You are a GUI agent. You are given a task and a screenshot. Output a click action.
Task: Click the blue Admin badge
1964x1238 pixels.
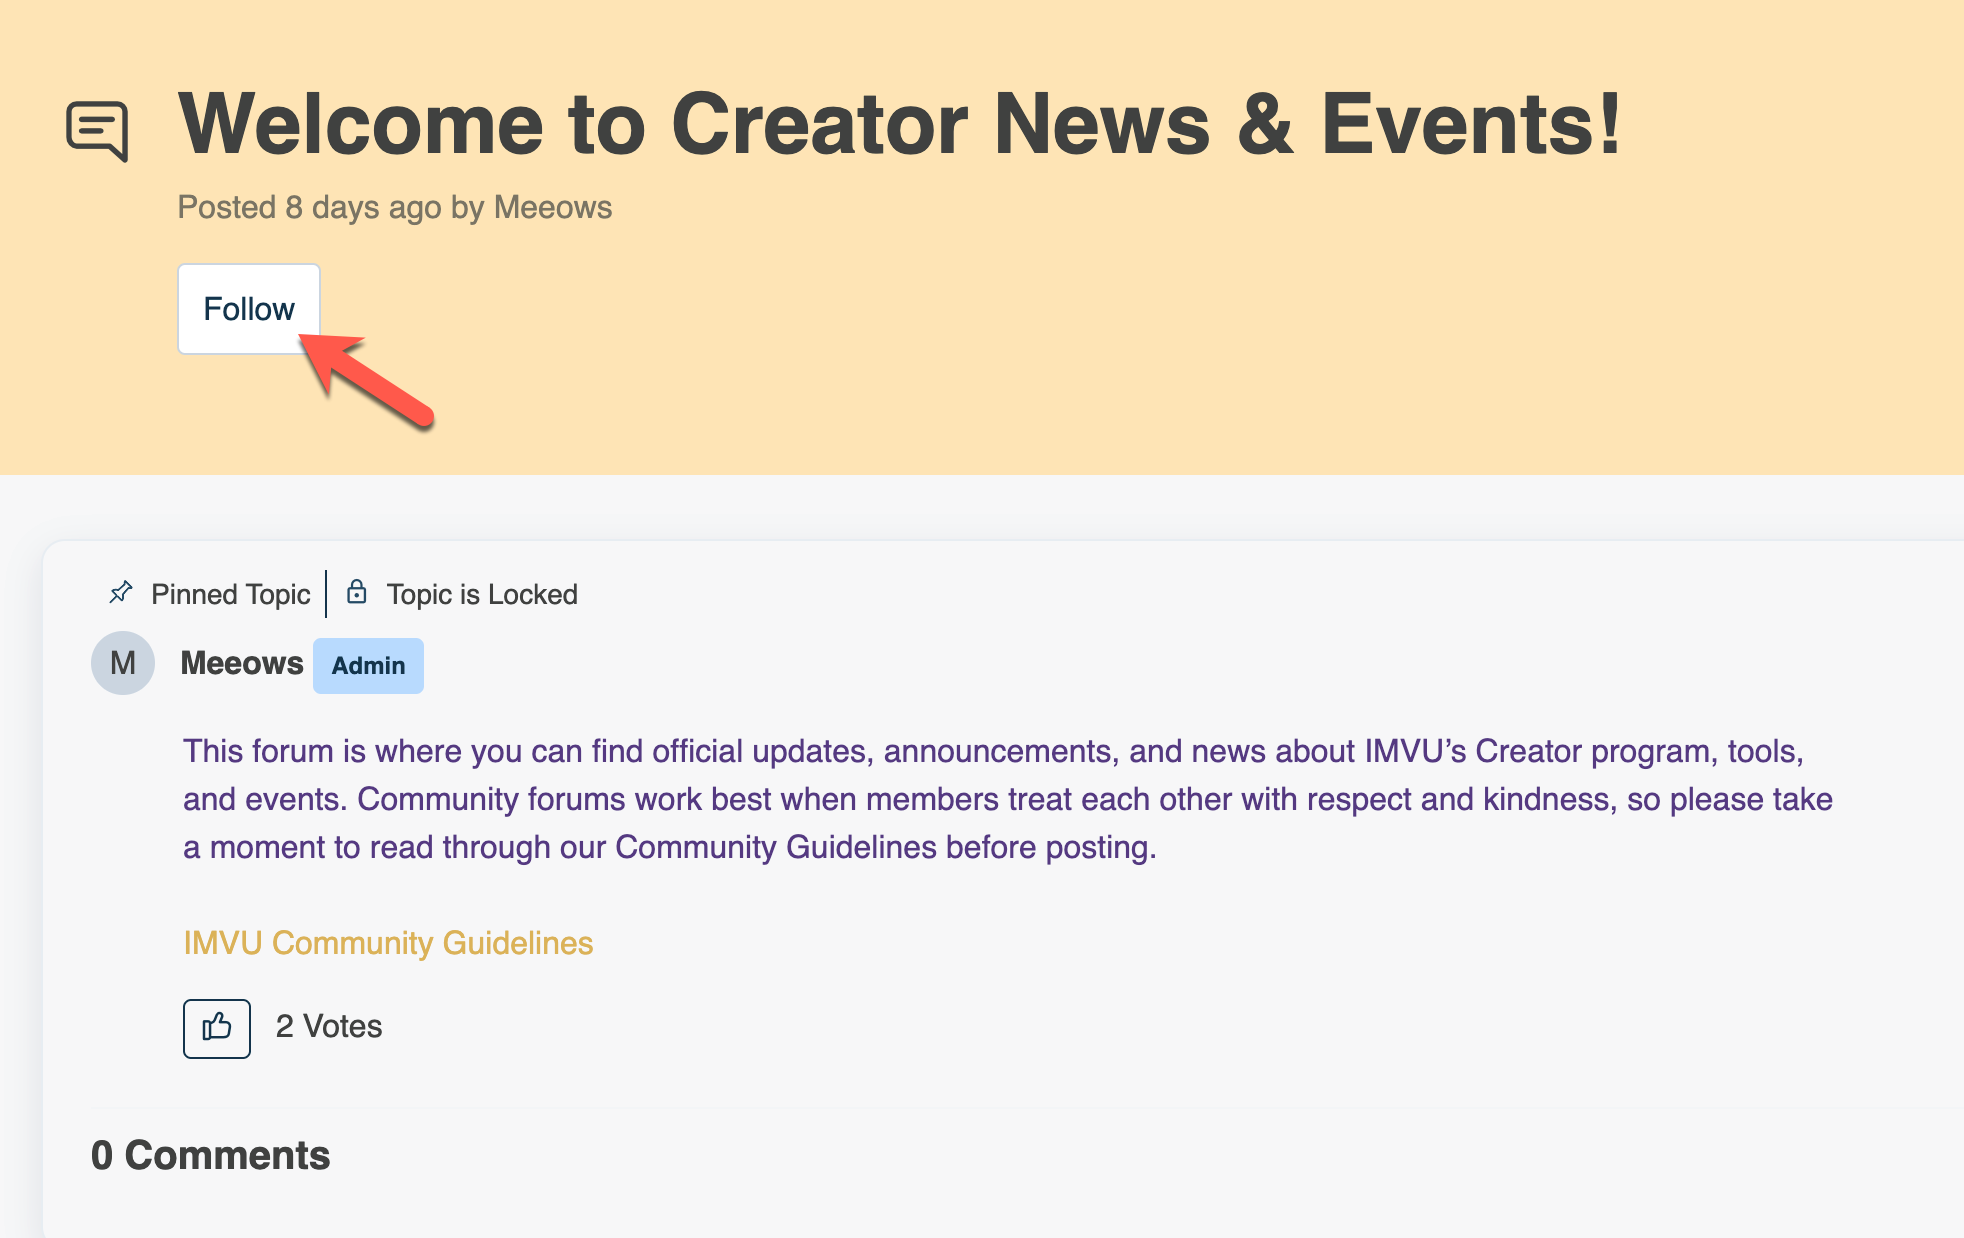pyautogui.click(x=368, y=666)
